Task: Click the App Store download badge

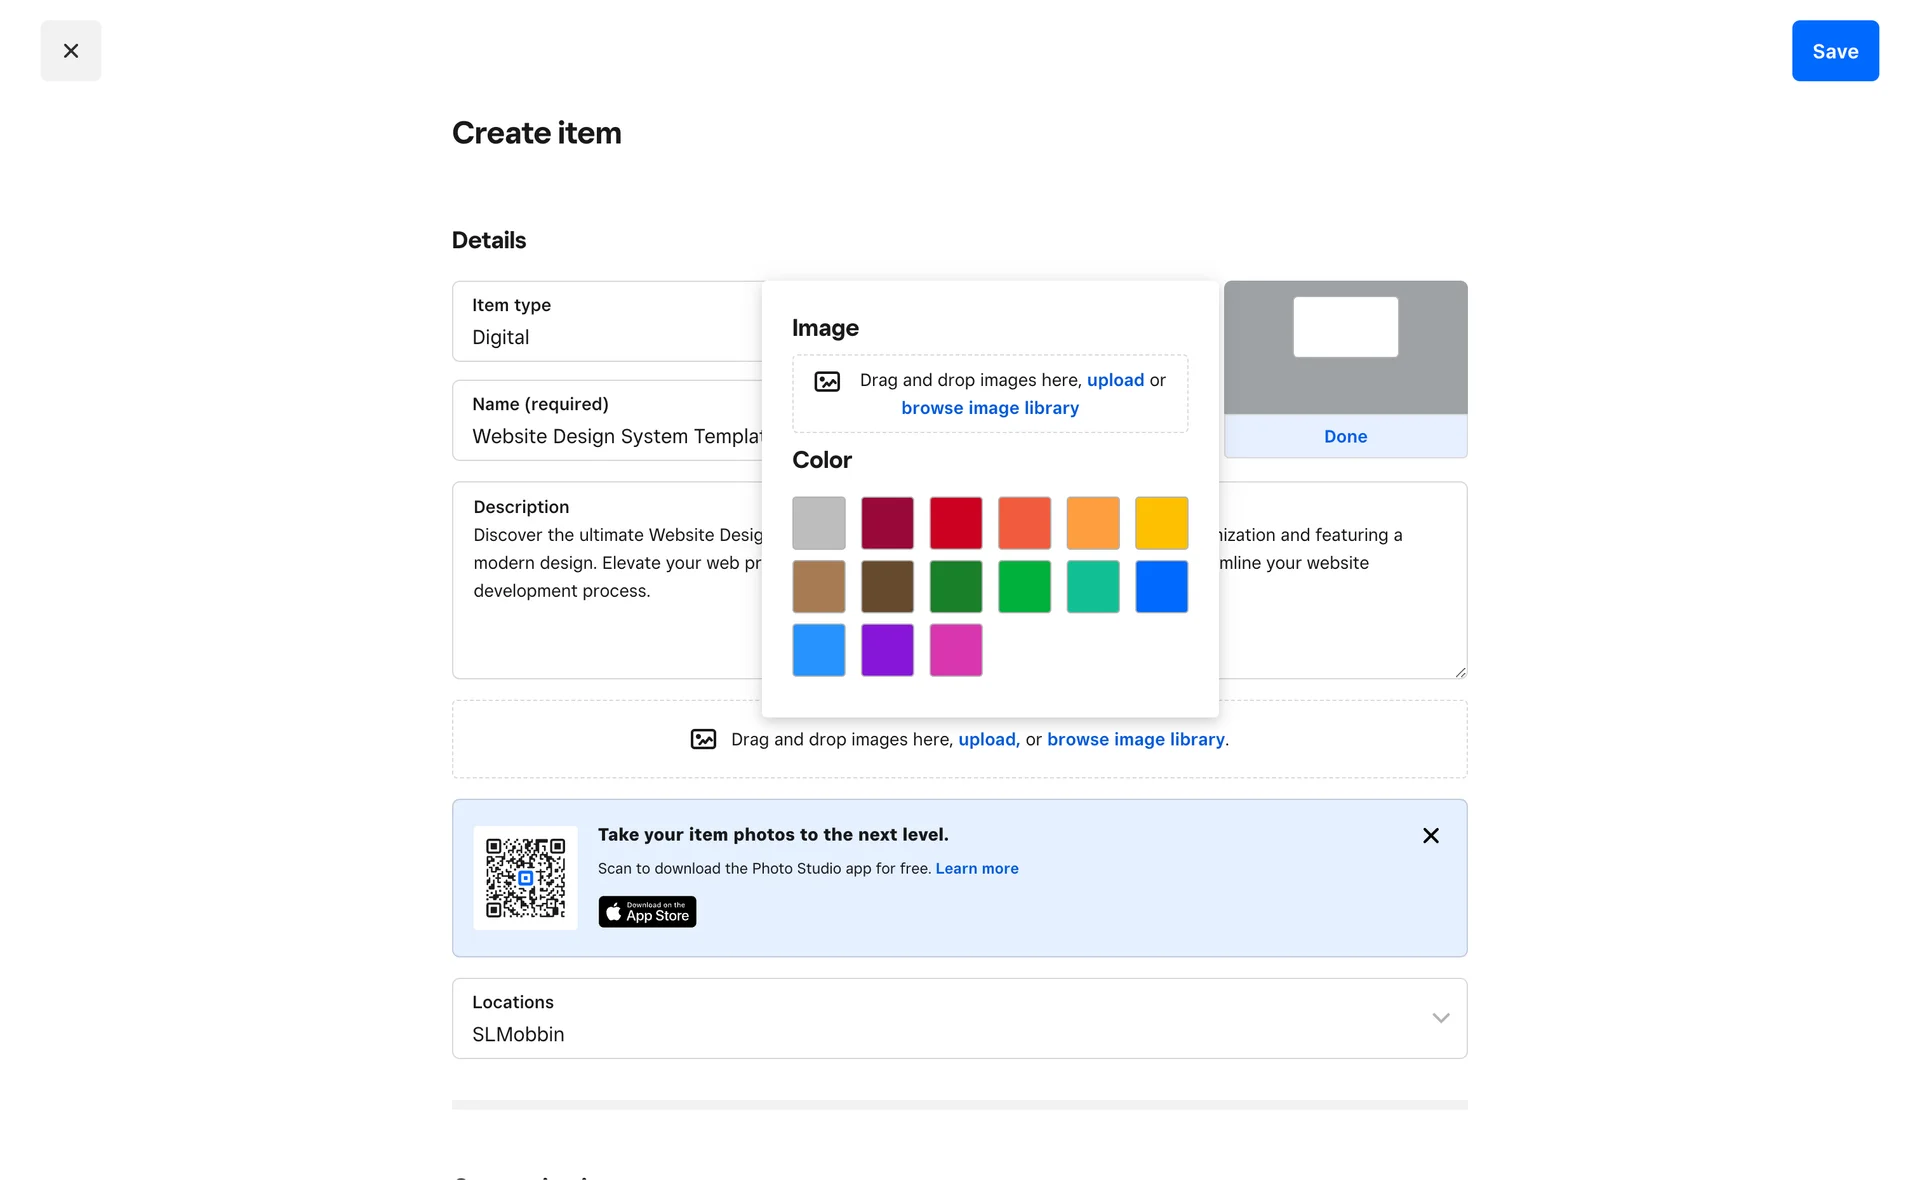Action: [x=647, y=912]
